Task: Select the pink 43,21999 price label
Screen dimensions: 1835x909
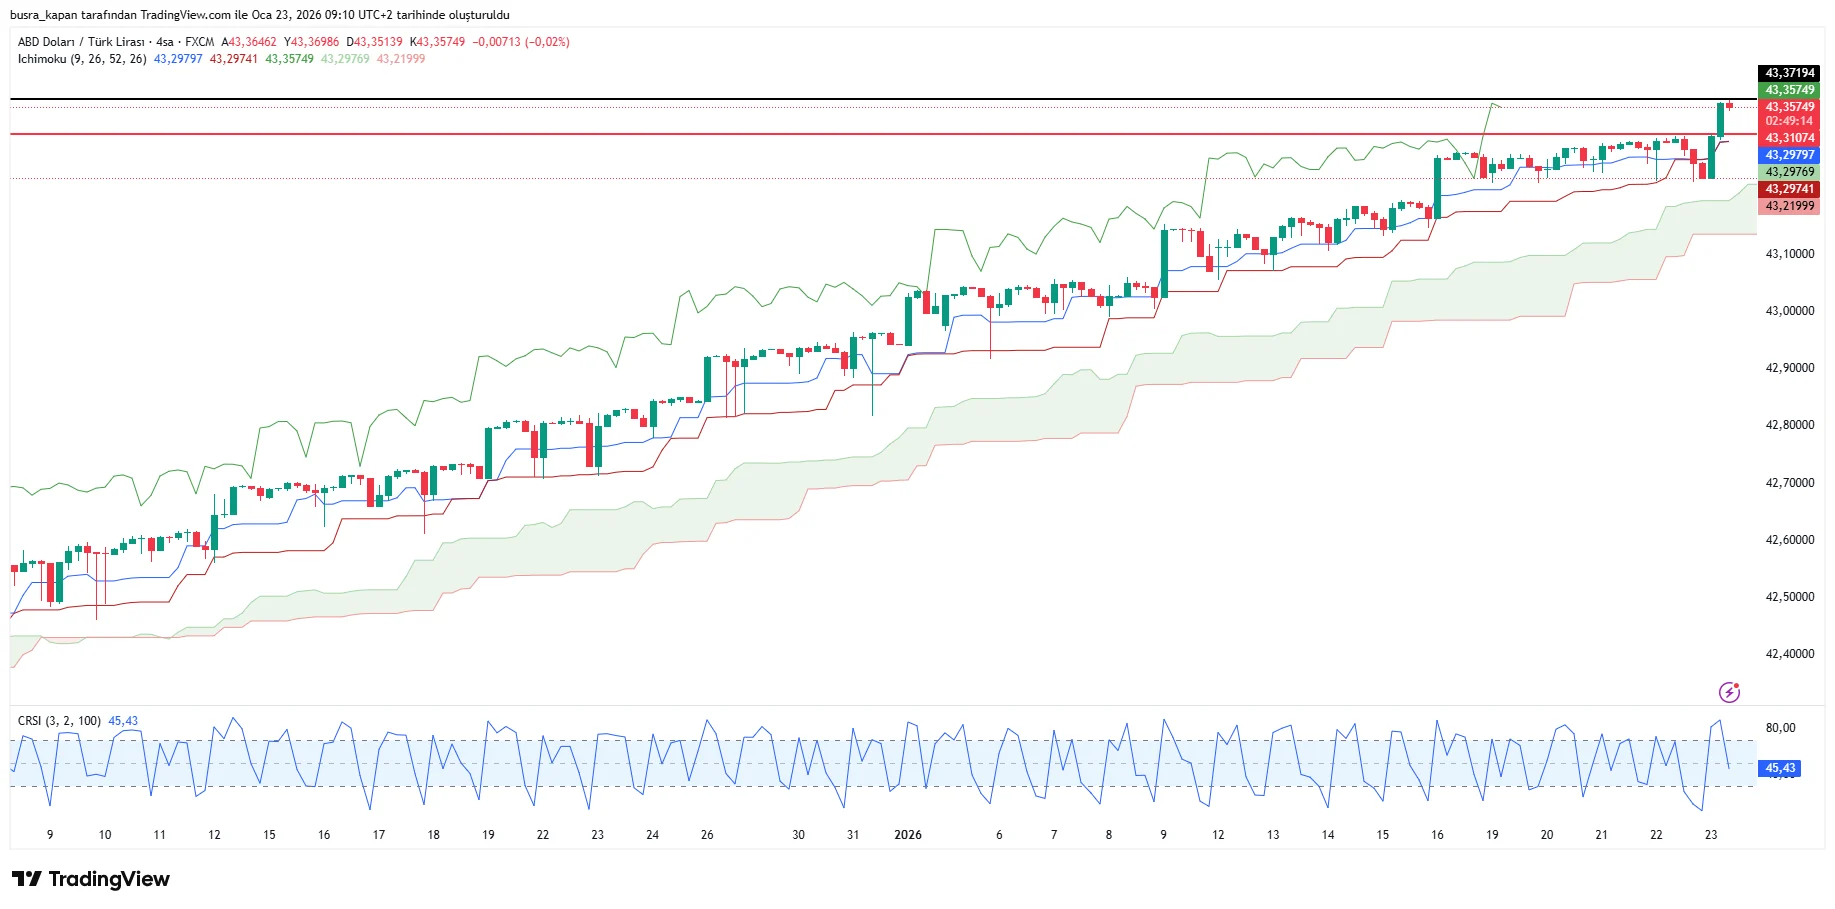Action: (x=1788, y=206)
